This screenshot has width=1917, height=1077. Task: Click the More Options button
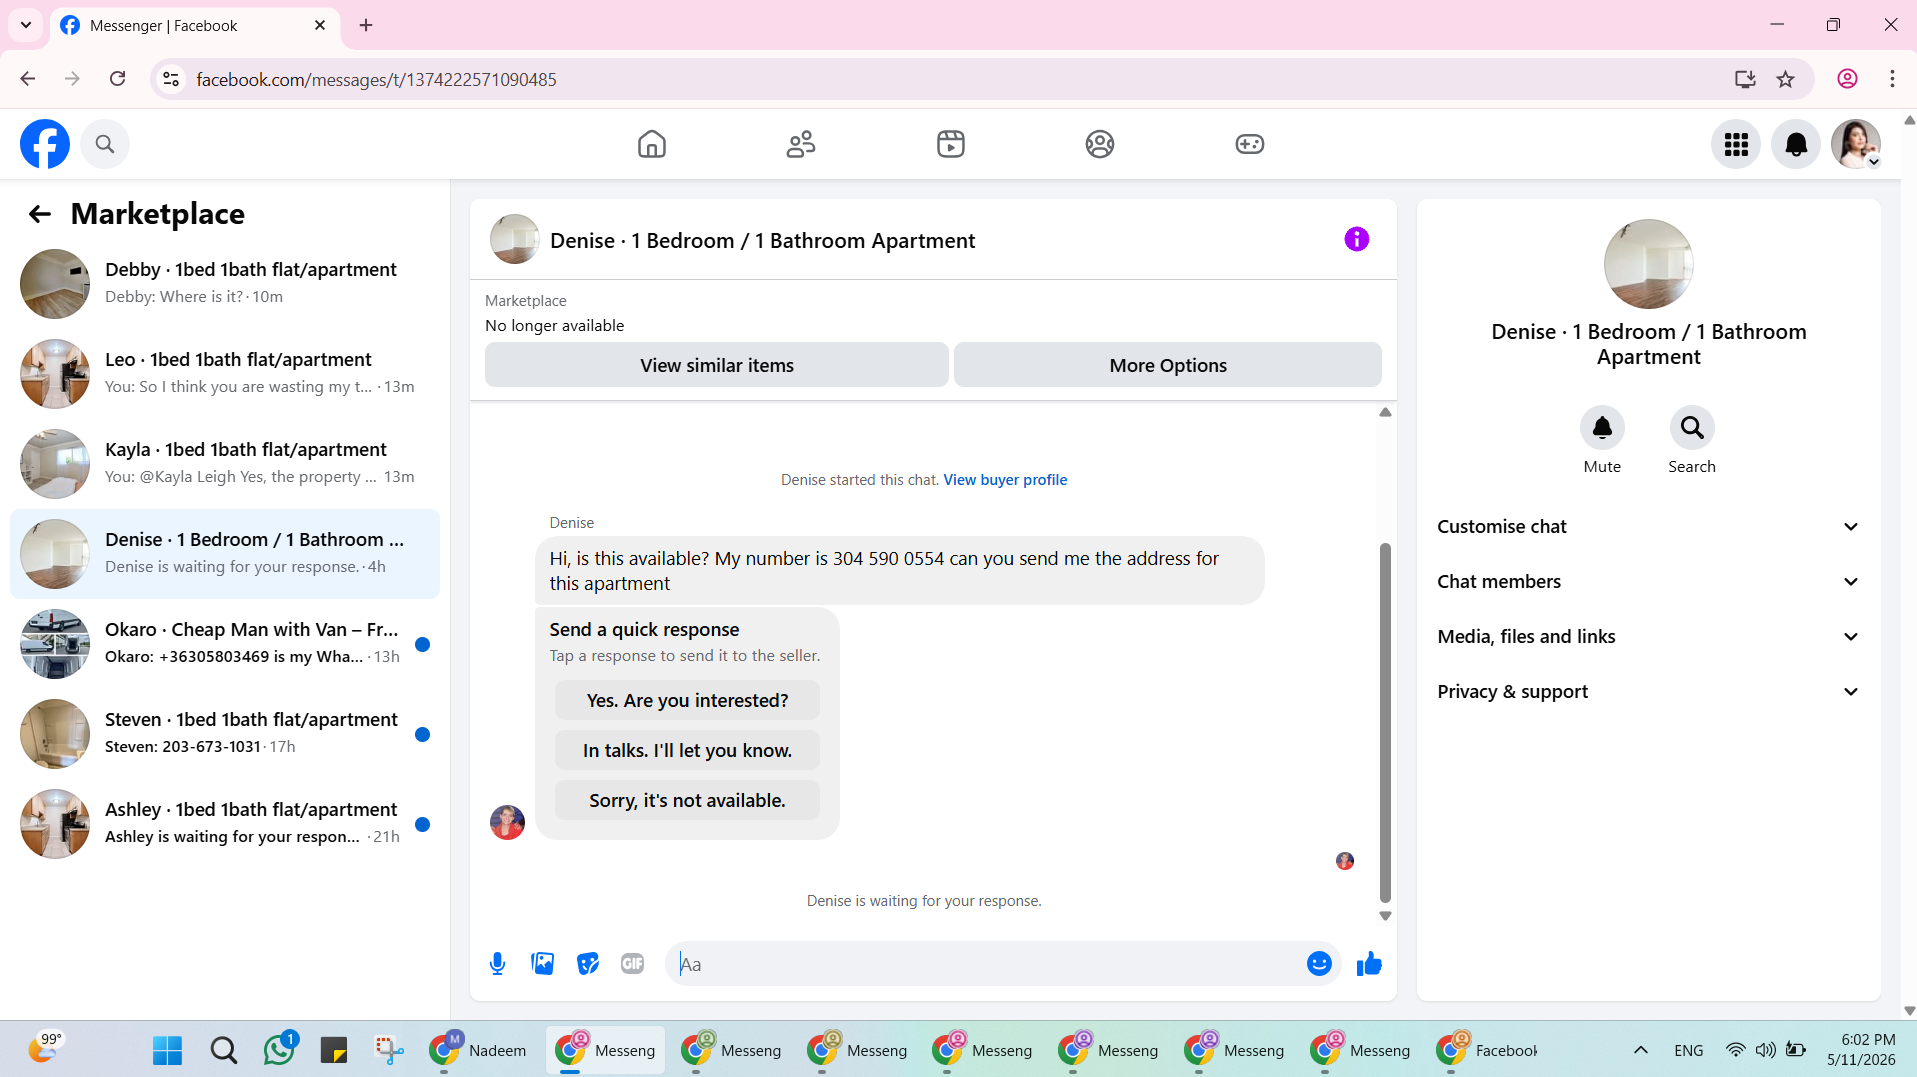coord(1168,365)
